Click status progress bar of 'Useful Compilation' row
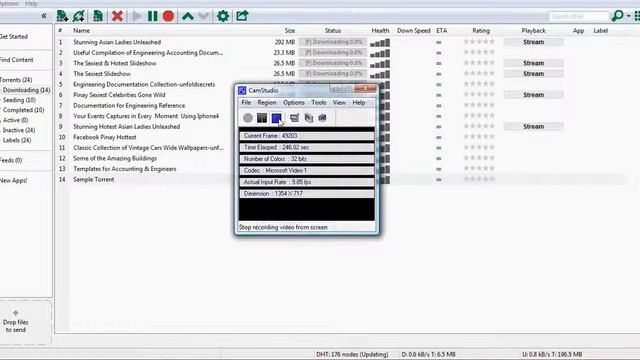This screenshot has width=640, height=360. point(333,53)
